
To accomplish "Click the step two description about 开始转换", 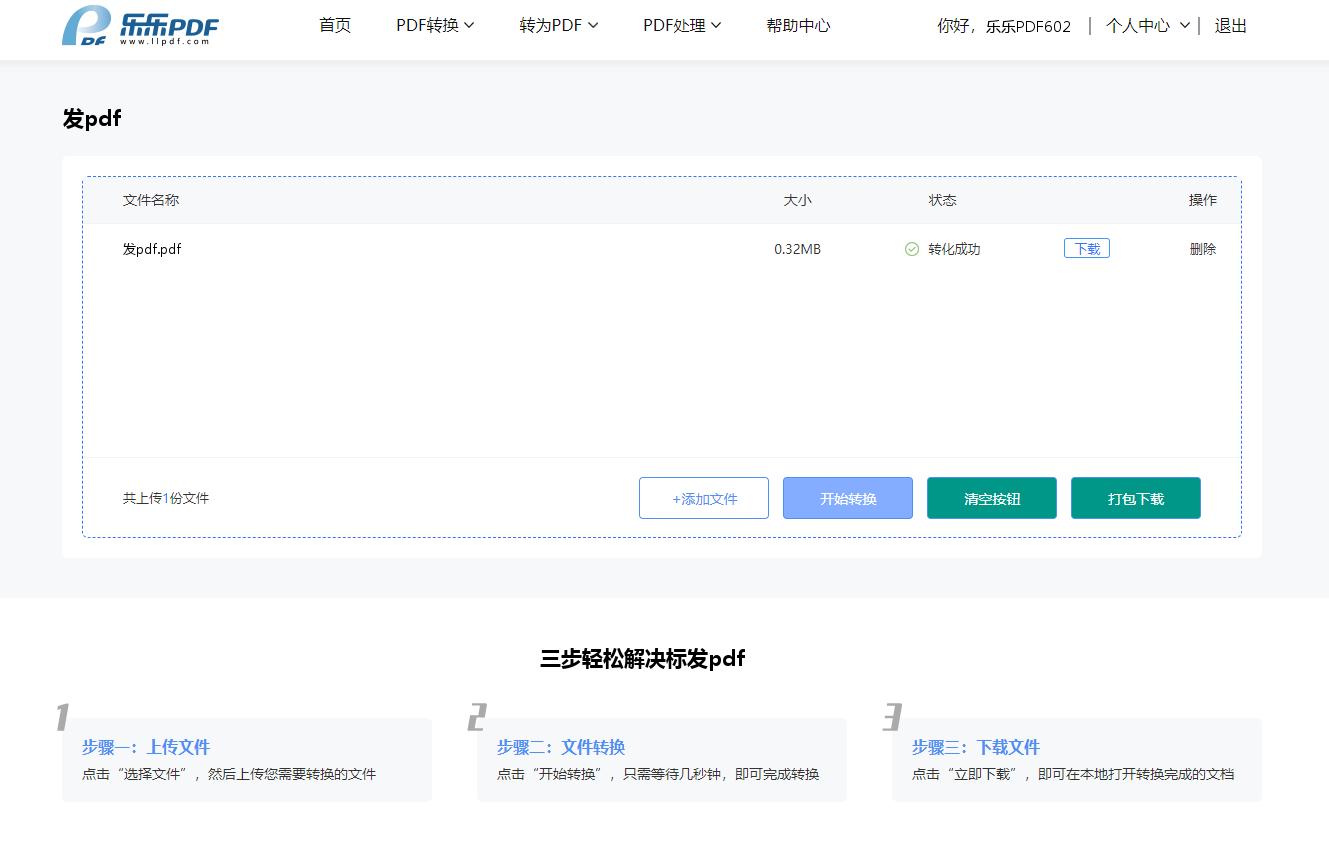I will coord(658,774).
